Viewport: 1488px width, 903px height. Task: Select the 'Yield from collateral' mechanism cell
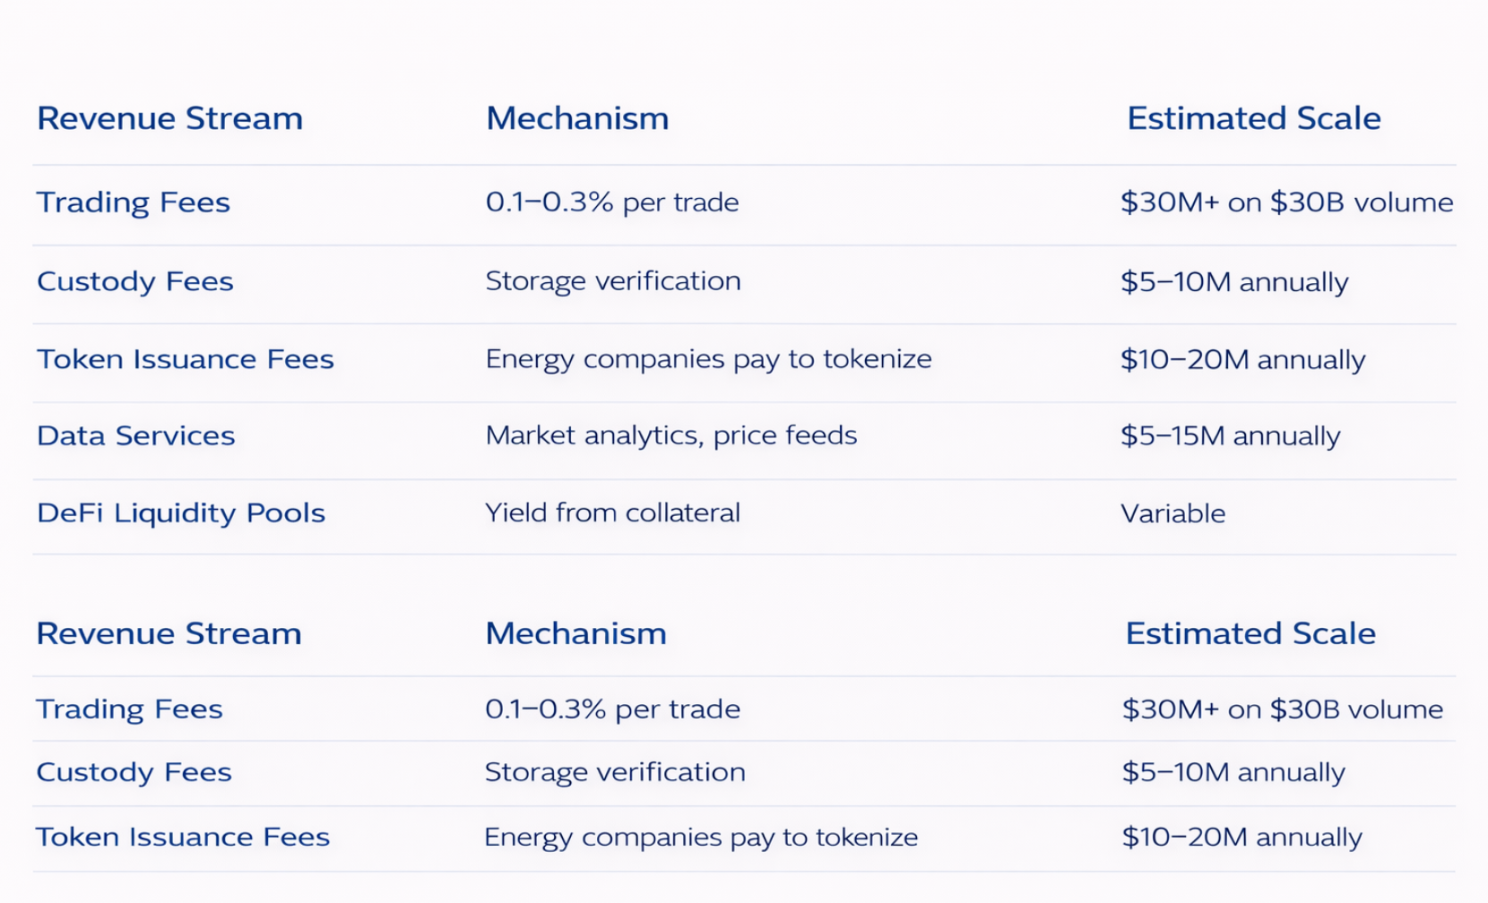click(x=612, y=513)
